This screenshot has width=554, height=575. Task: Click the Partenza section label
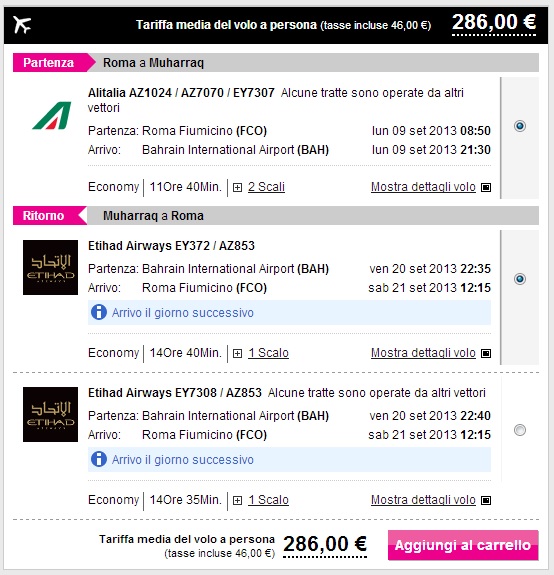pyautogui.click(x=49, y=63)
